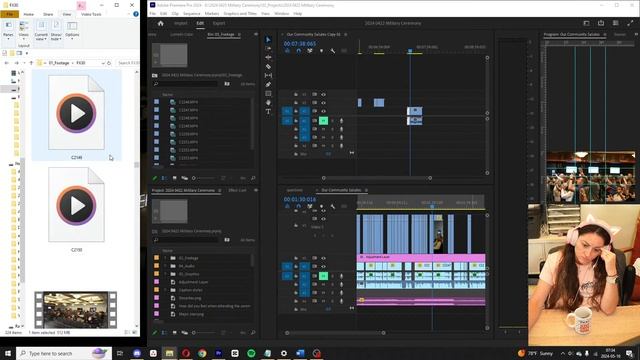Open the Graphics and Titles menu
The height and width of the screenshot is (360, 640).
point(240,13)
